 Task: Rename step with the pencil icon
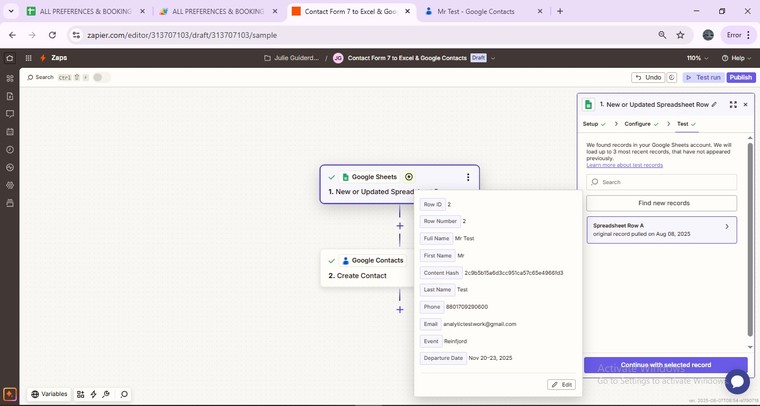(714, 105)
